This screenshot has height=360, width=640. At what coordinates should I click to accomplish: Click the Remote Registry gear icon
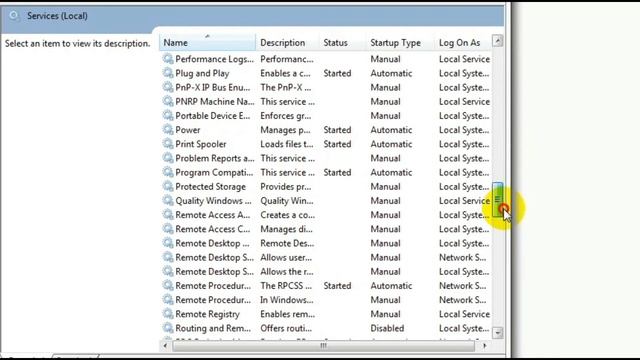tap(168, 313)
